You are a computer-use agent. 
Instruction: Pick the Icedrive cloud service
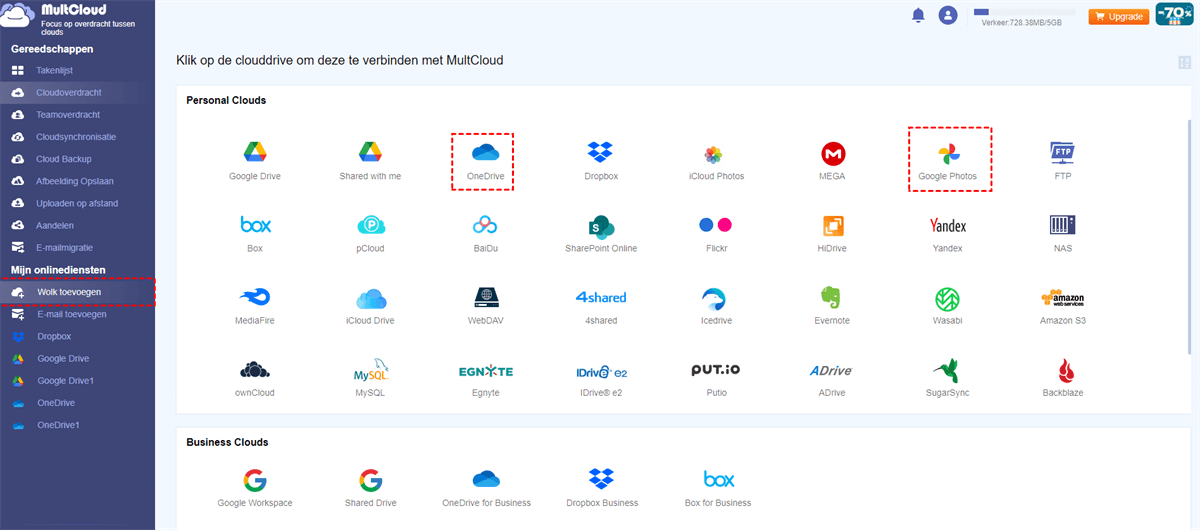(714, 298)
